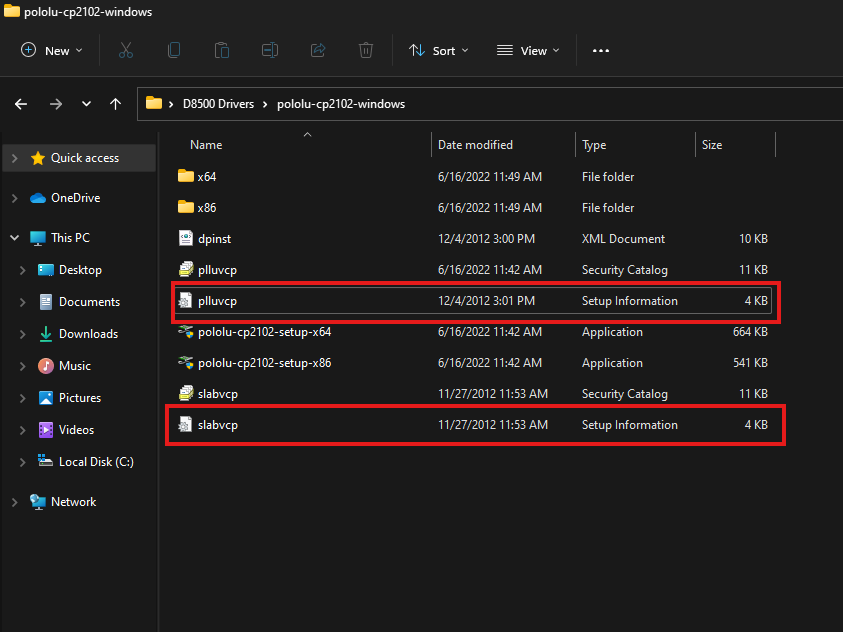Open the See more ellipsis menu
Image resolution: width=843 pixels, height=632 pixels.
pyautogui.click(x=601, y=50)
